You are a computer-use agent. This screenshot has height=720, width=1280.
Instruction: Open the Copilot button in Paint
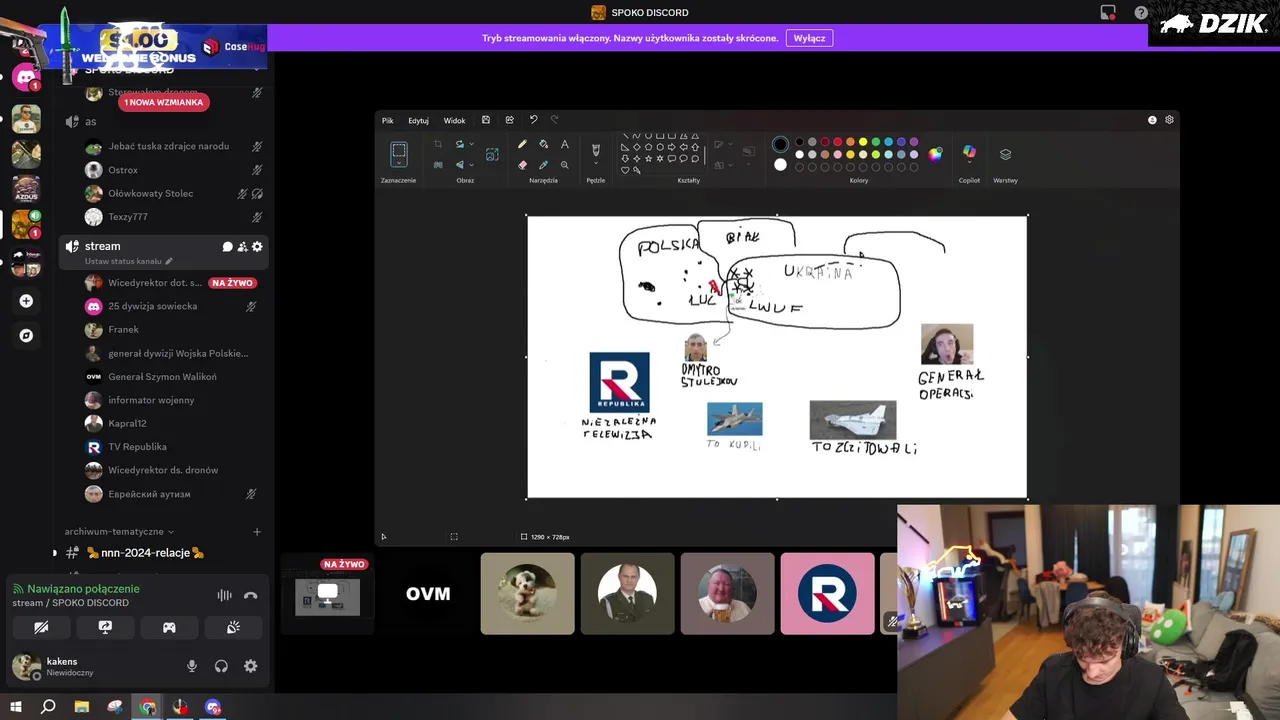click(969, 153)
